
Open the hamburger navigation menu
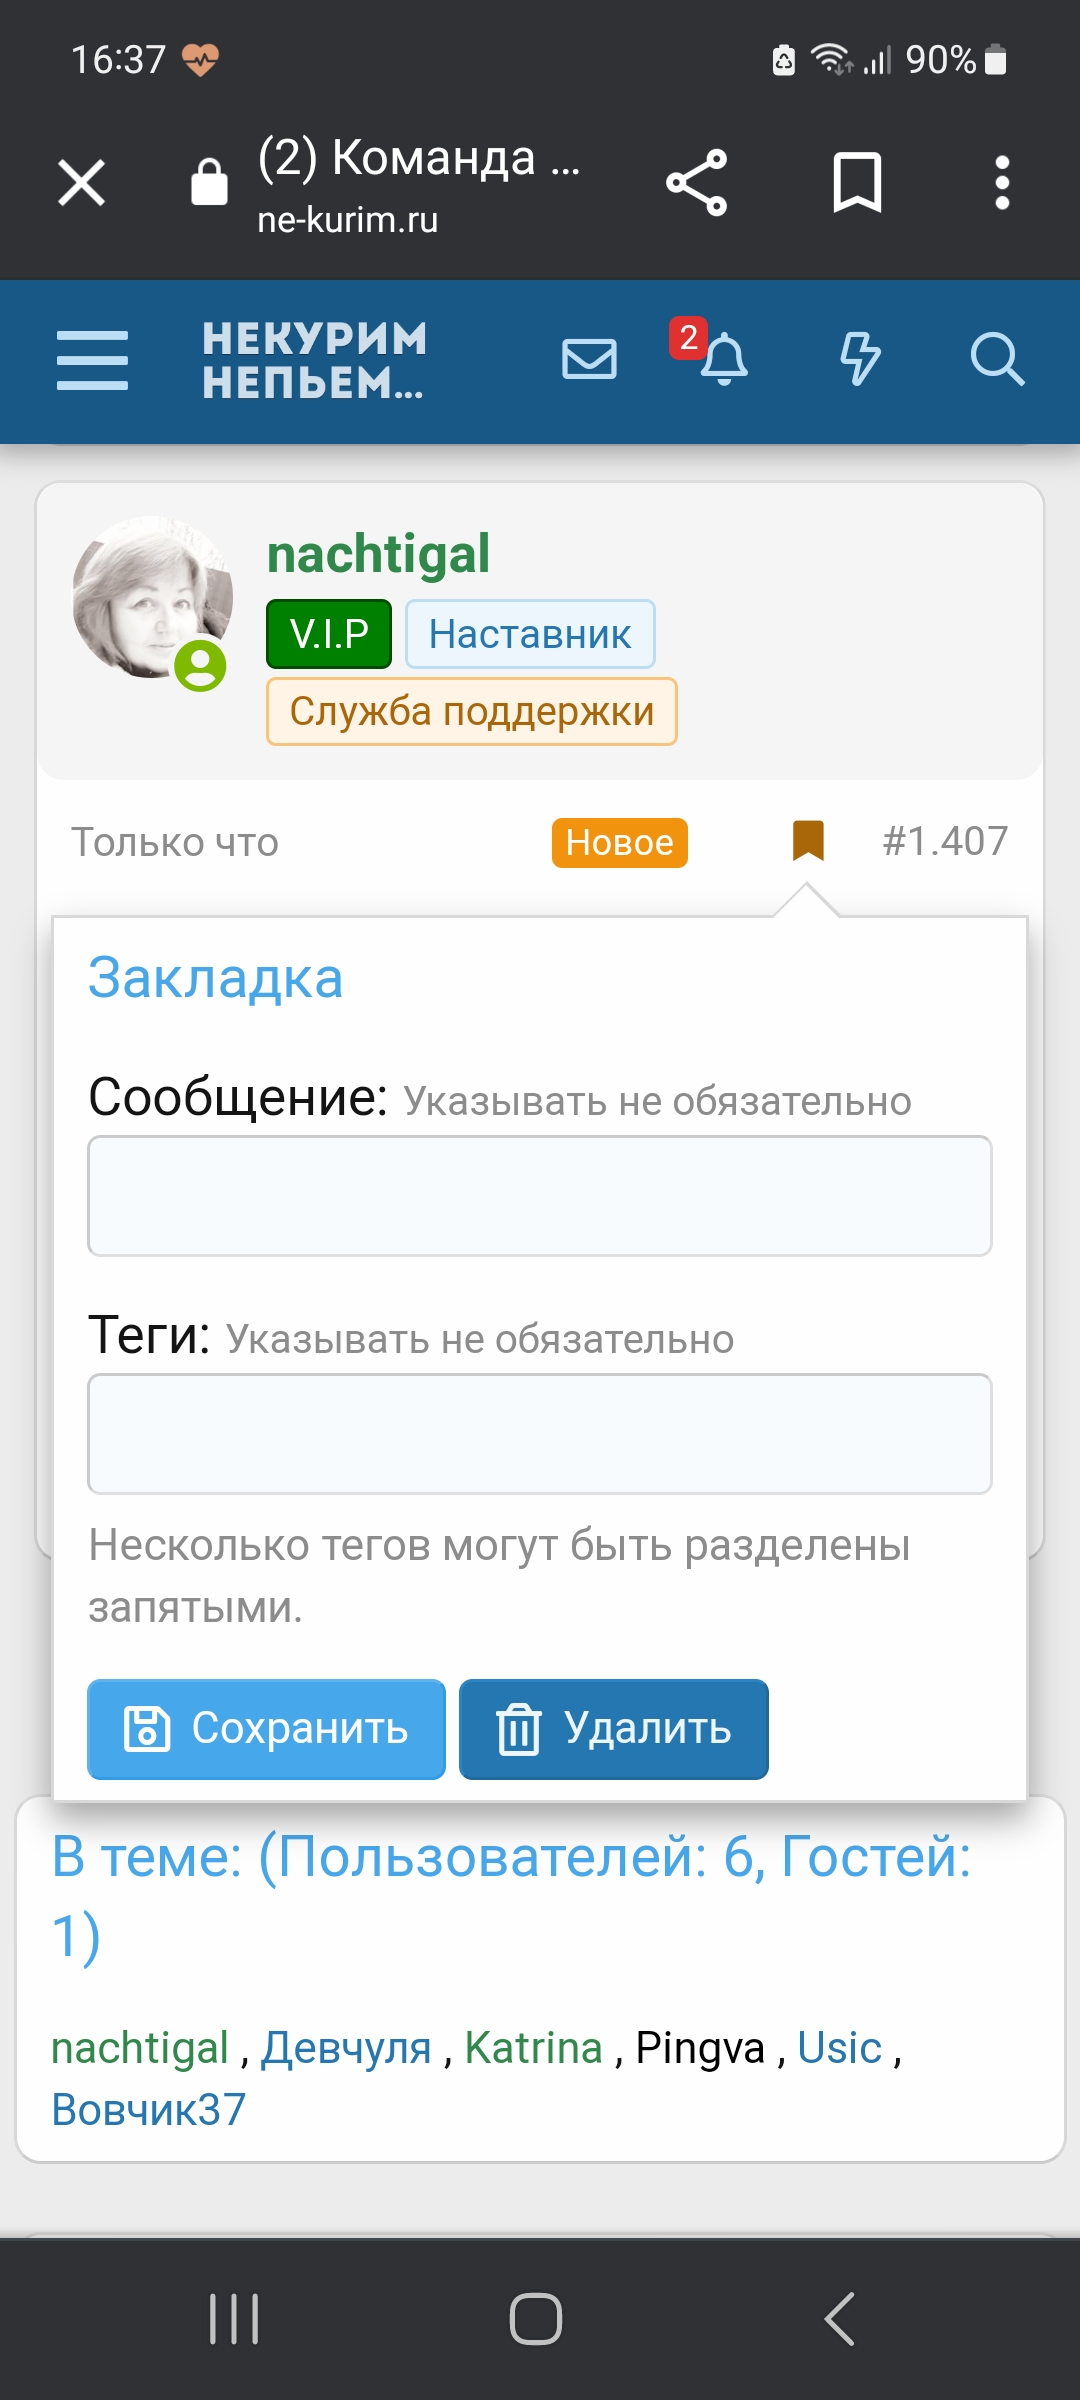tap(92, 360)
